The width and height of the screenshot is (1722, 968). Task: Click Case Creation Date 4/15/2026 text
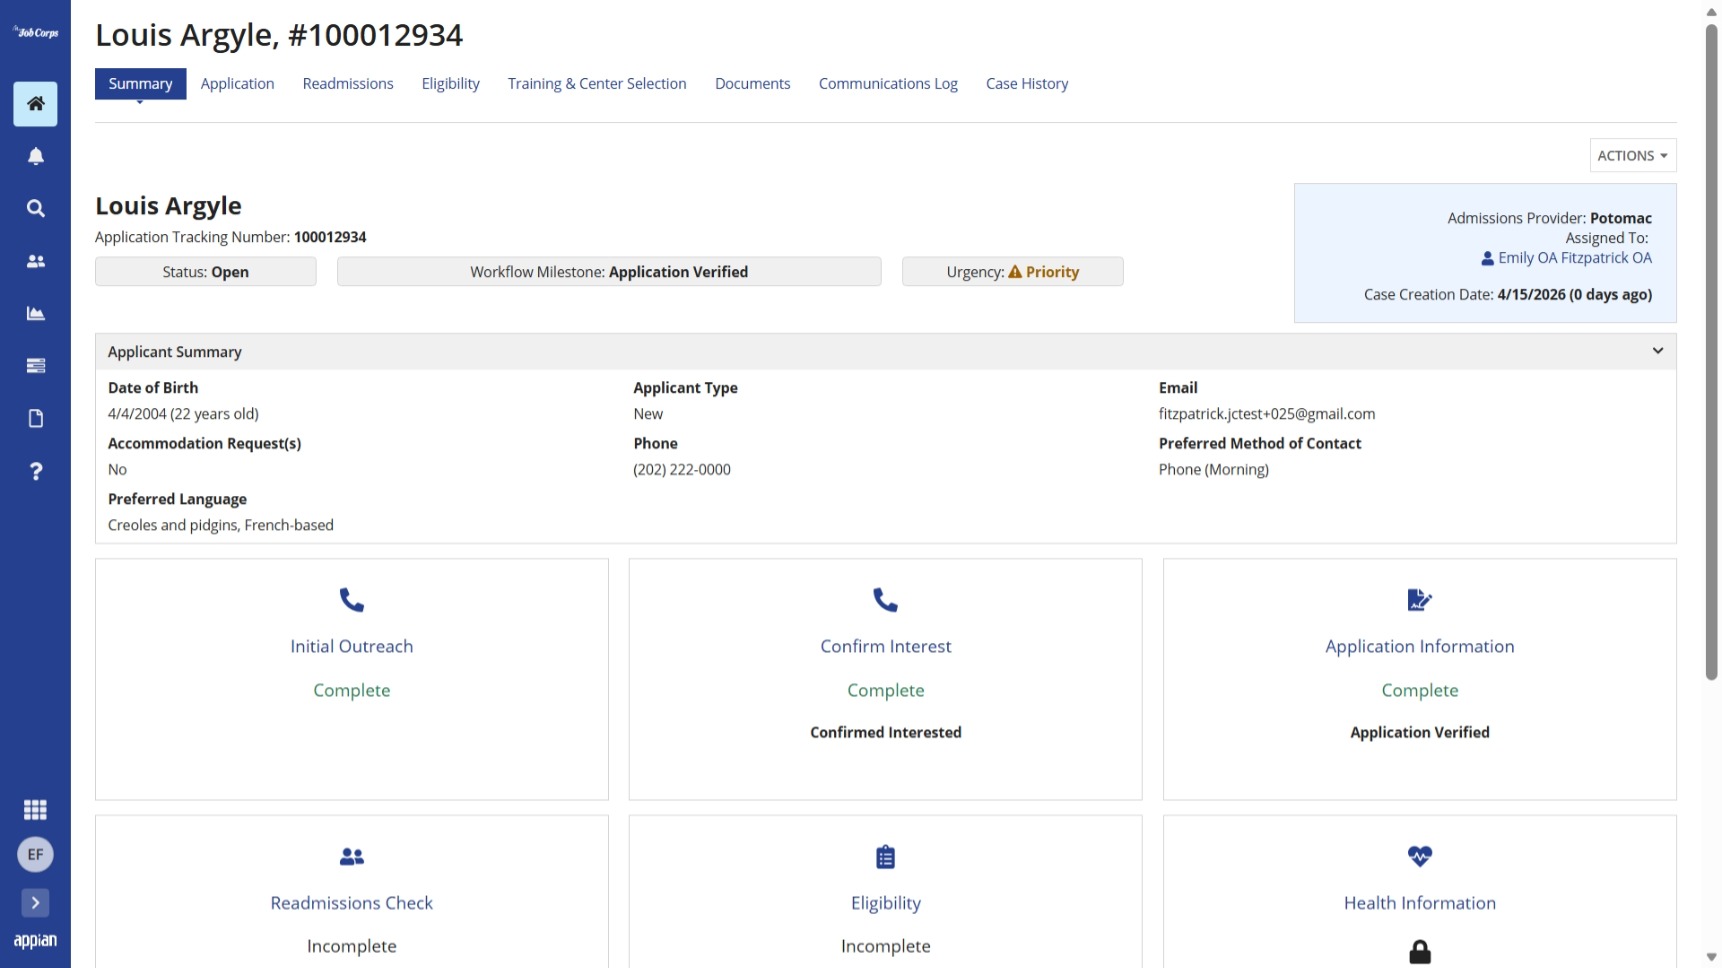coord(1508,295)
